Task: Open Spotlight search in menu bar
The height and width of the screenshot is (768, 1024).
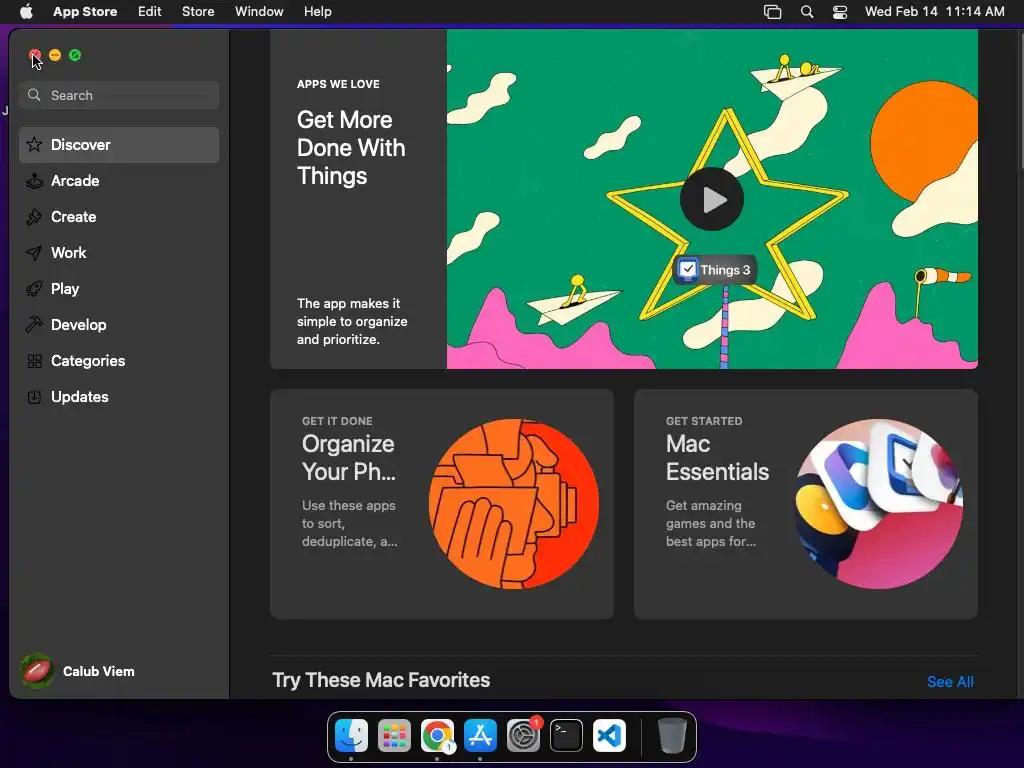Action: 807,12
